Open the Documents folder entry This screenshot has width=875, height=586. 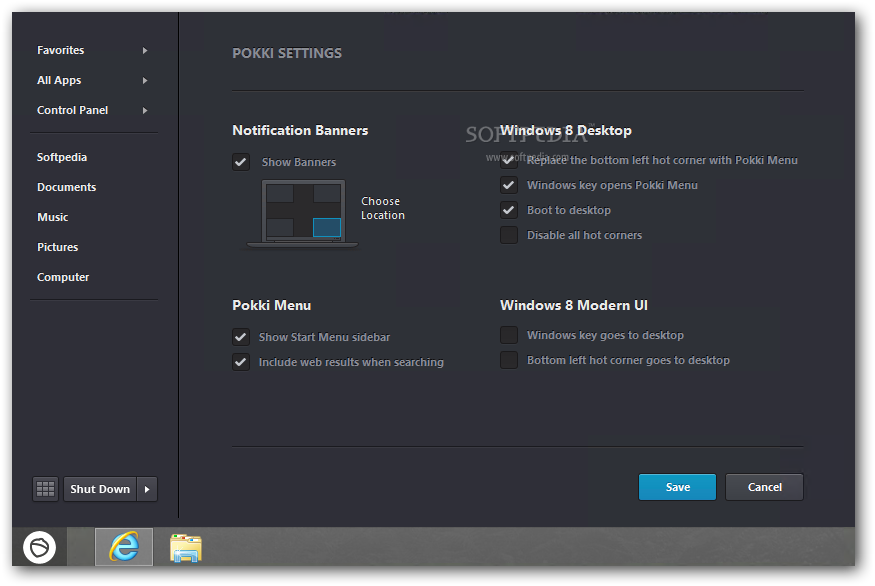click(x=66, y=188)
